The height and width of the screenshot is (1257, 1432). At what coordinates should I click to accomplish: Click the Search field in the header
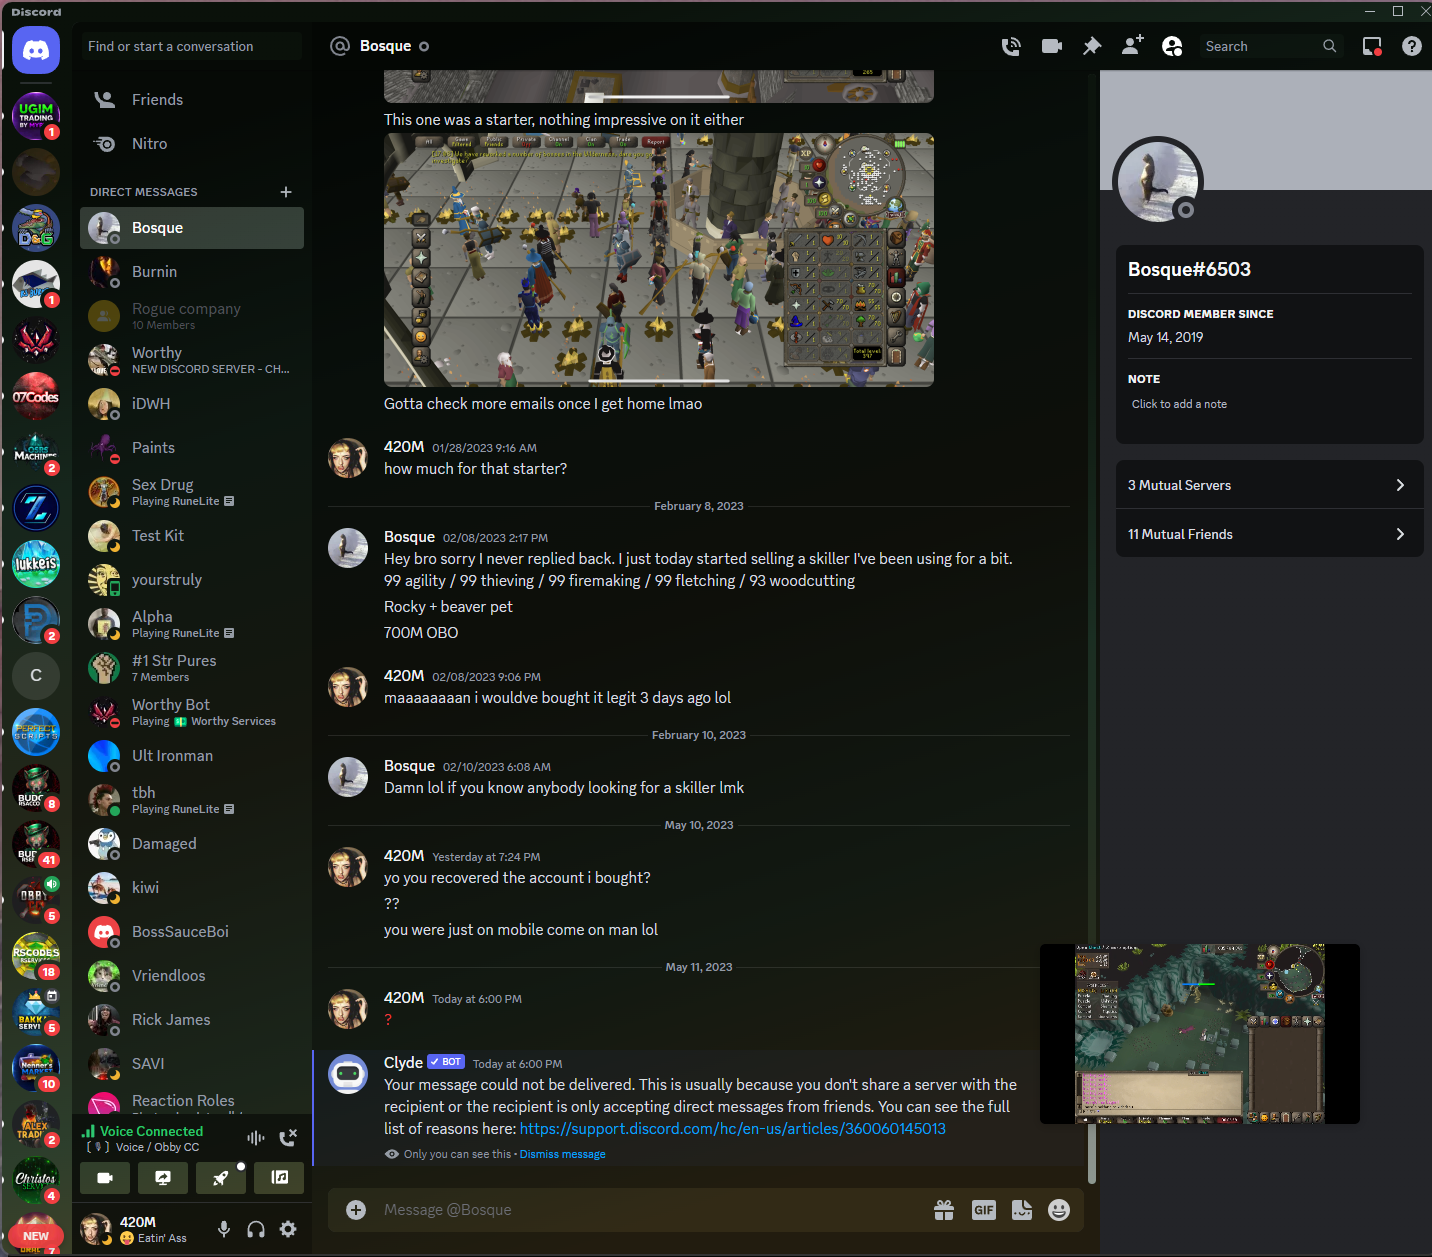pos(1270,46)
